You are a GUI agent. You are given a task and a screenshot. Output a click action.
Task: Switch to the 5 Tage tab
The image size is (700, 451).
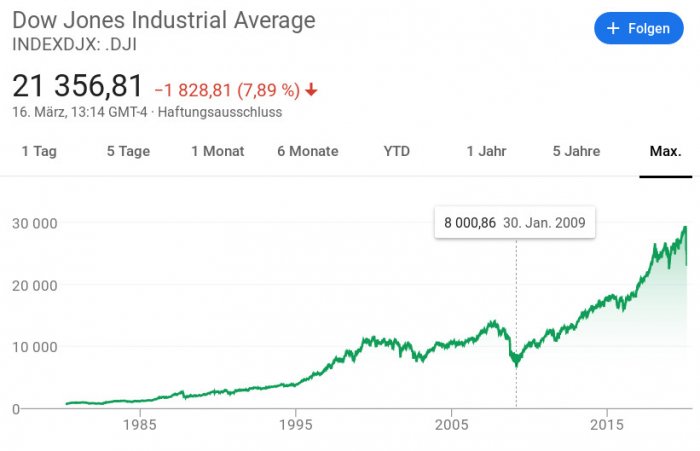128,151
